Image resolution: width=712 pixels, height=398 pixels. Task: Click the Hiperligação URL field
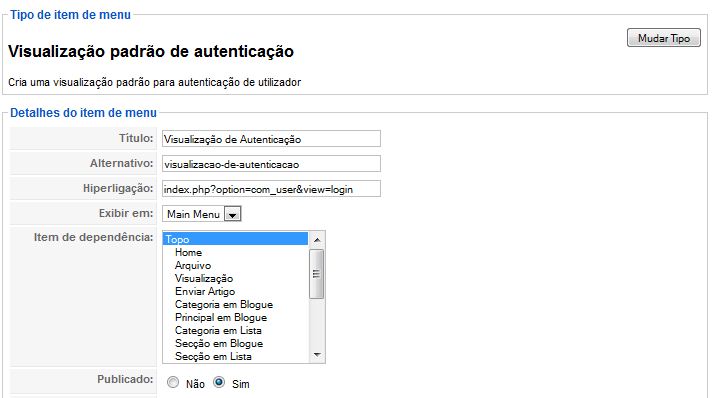[x=271, y=189]
